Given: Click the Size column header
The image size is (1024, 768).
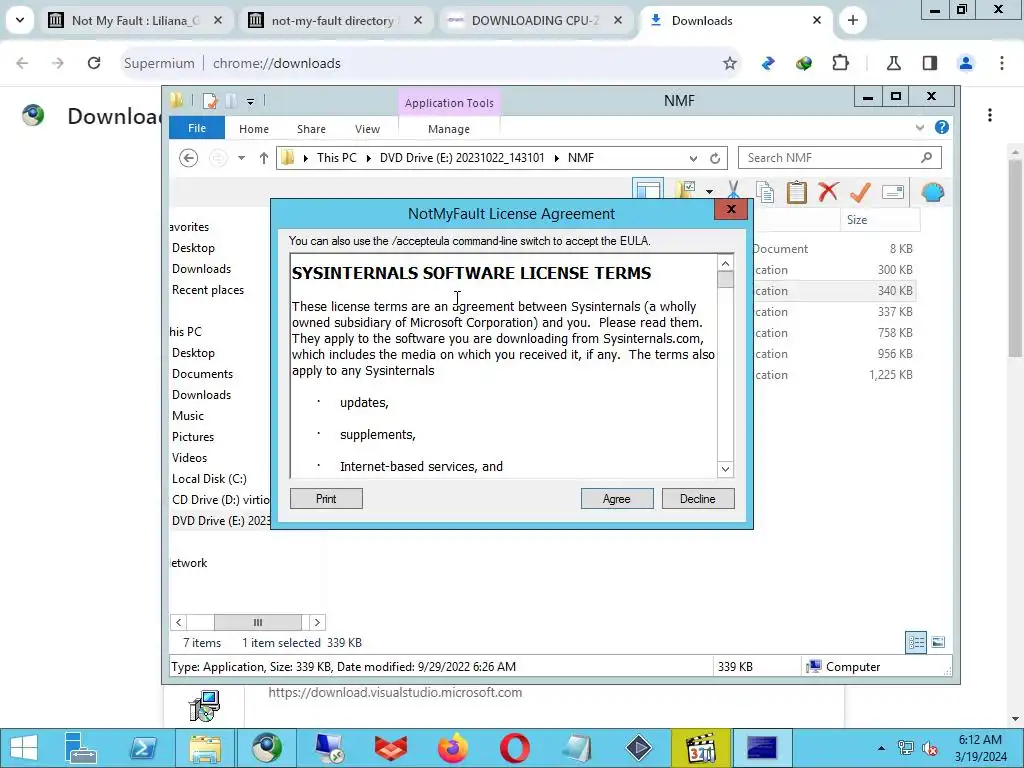Looking at the screenshot, I should (x=879, y=220).
